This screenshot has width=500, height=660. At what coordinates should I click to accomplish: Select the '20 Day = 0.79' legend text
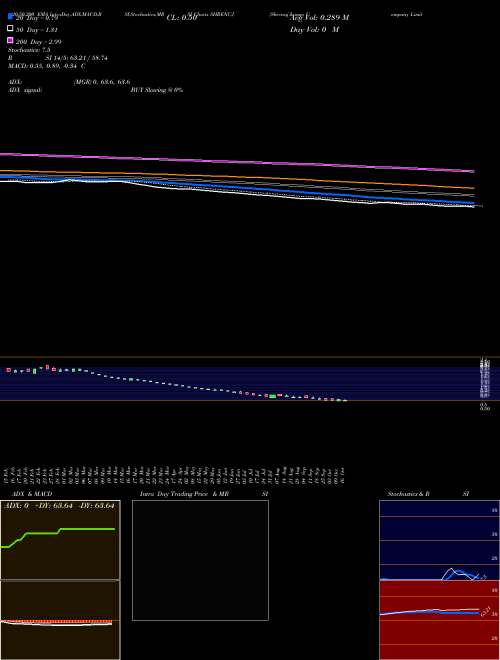pyautogui.click(x=37, y=18)
